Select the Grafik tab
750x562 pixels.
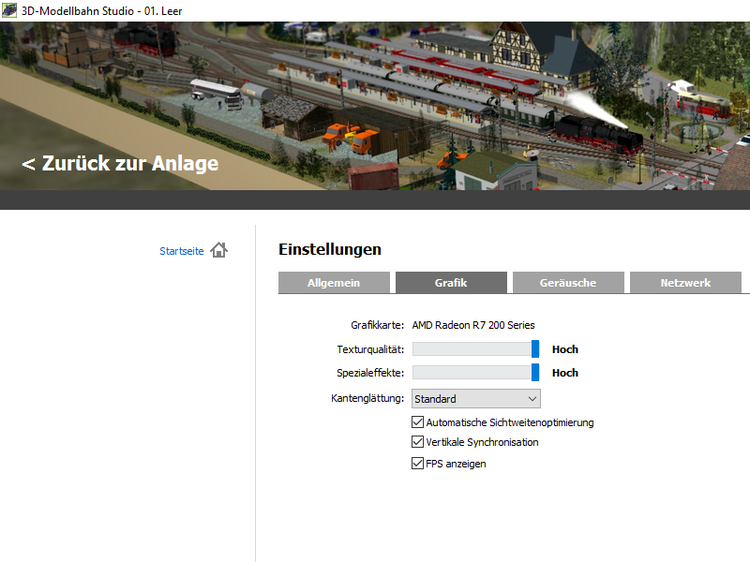point(451,283)
